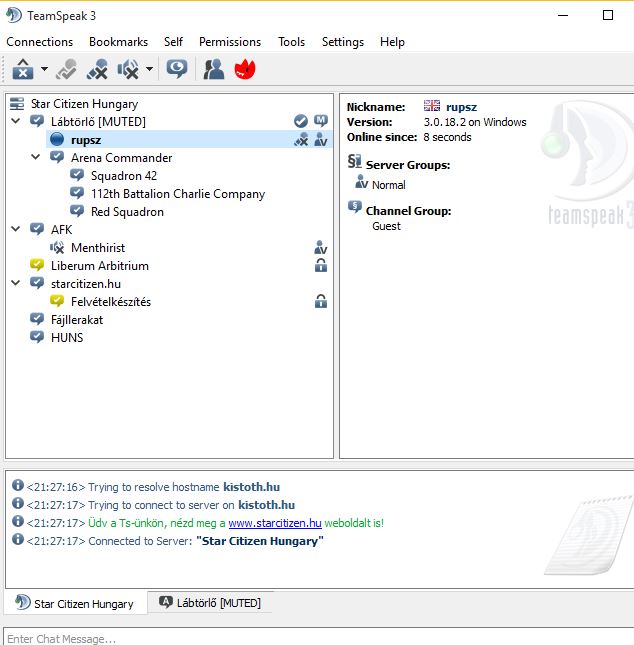Select the Felvételkészítés channel
This screenshot has height=645, width=634.
111,302
